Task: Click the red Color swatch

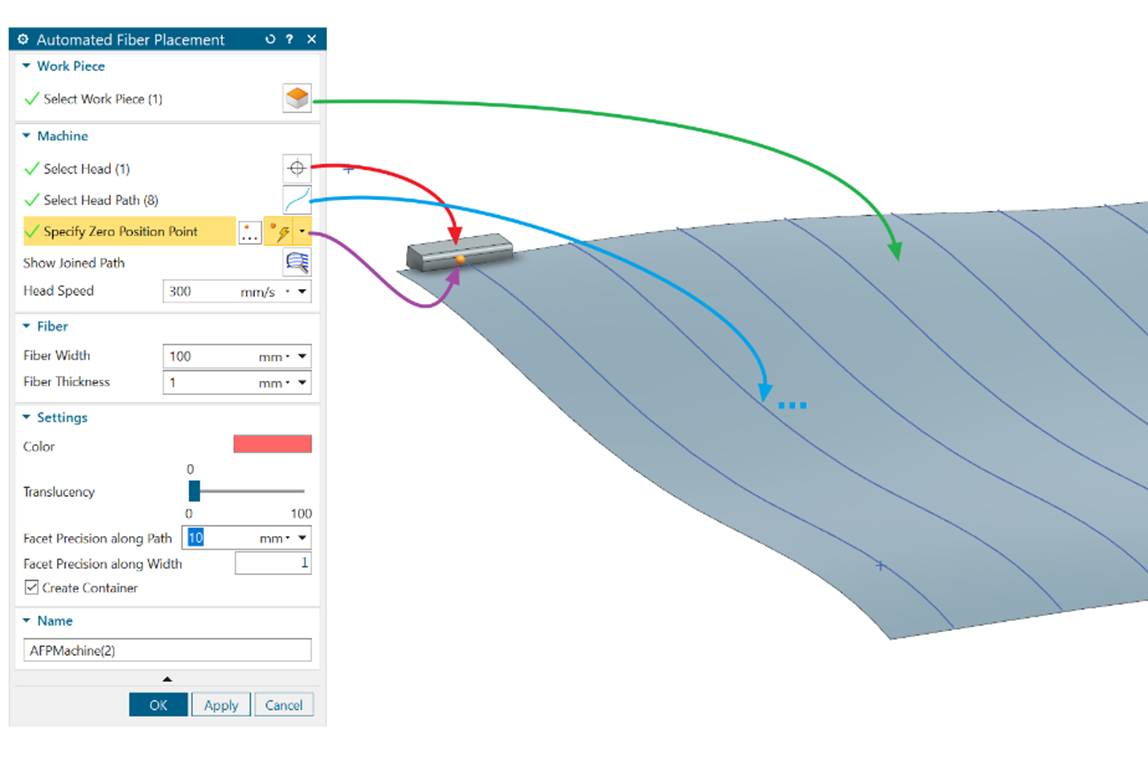Action: click(x=272, y=445)
